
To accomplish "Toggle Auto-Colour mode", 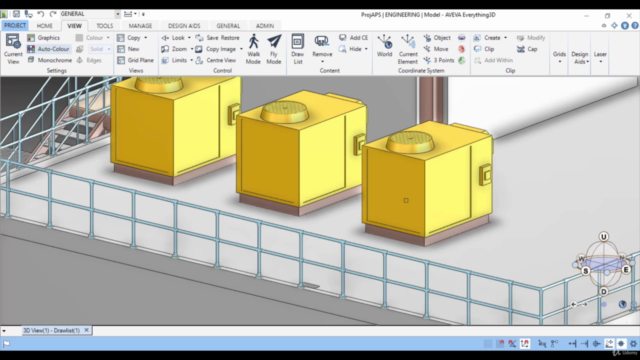I will click(48, 49).
